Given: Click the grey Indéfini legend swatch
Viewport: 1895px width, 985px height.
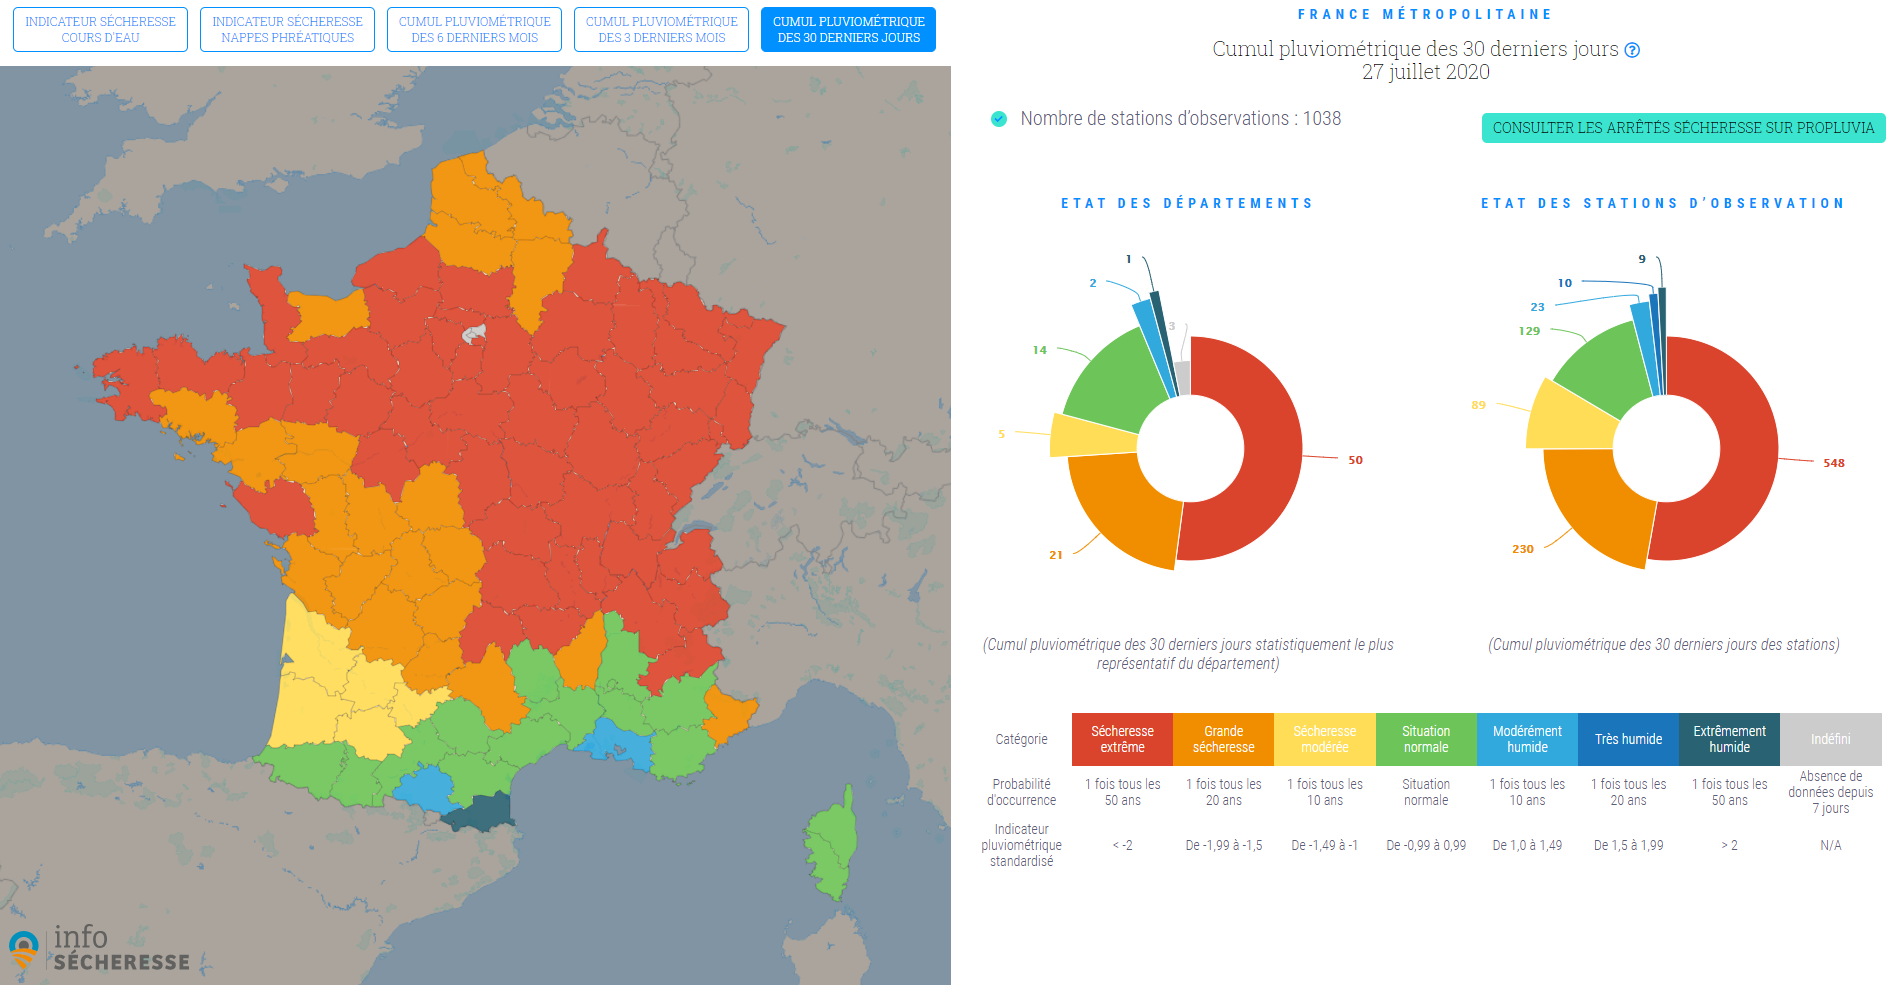Looking at the screenshot, I should point(1830,739).
